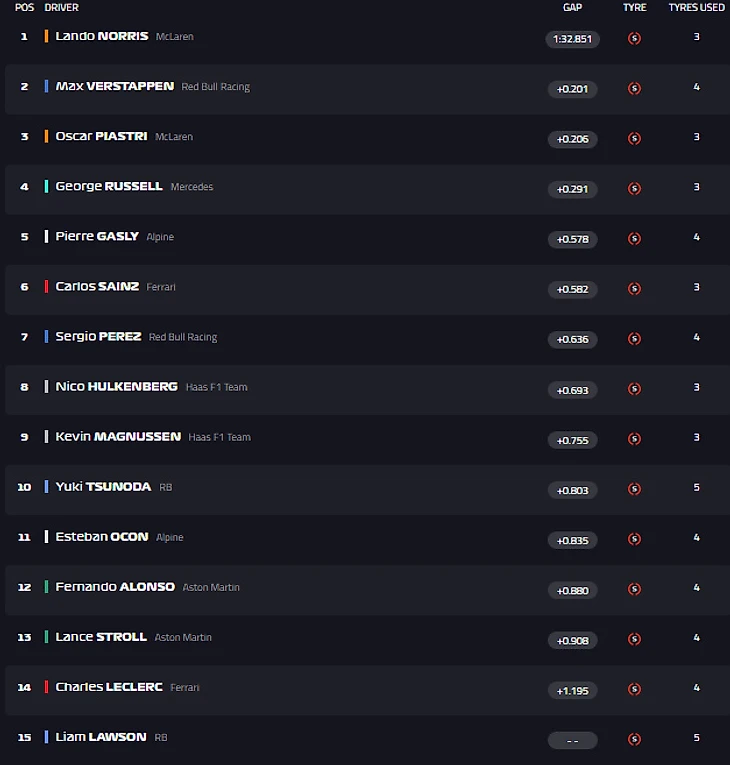Click the tyre icon in Lawson's row
This screenshot has height=765, width=730.
tap(634, 740)
